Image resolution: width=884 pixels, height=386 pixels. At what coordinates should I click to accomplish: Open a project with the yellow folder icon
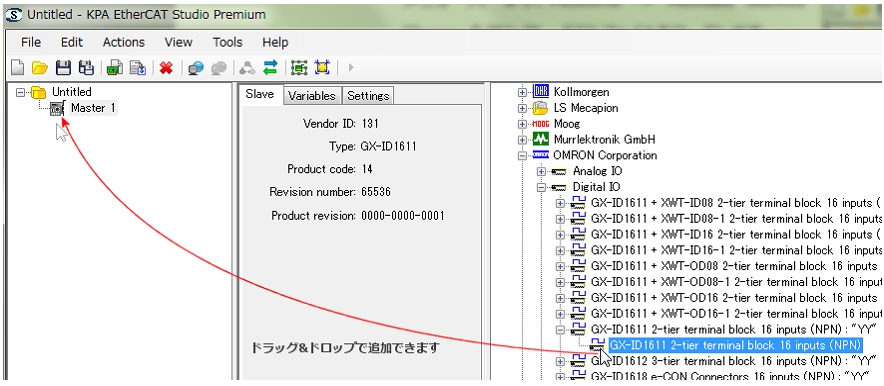tap(39, 68)
